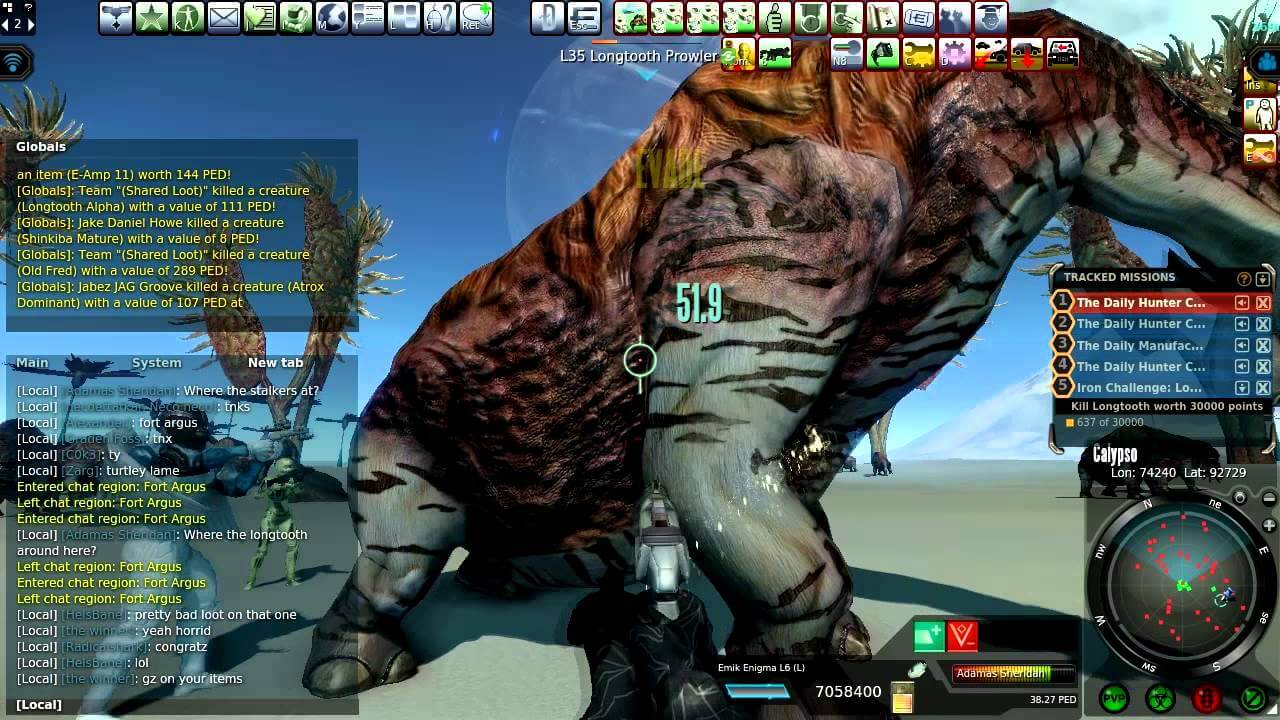Toggle the radar mode dot button

click(x=1240, y=498)
